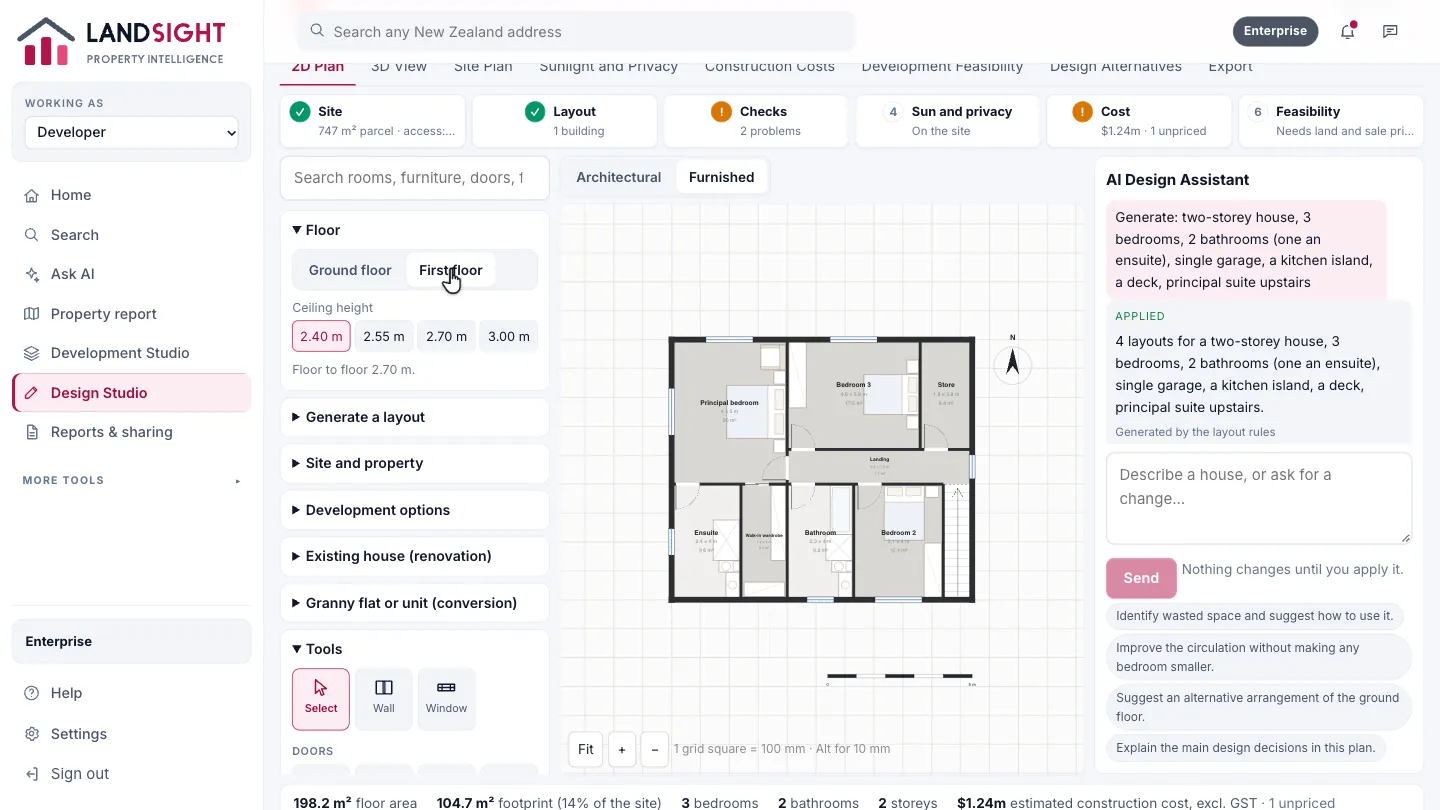Click the Send button
The height and width of the screenshot is (810, 1440).
tap(1141, 578)
